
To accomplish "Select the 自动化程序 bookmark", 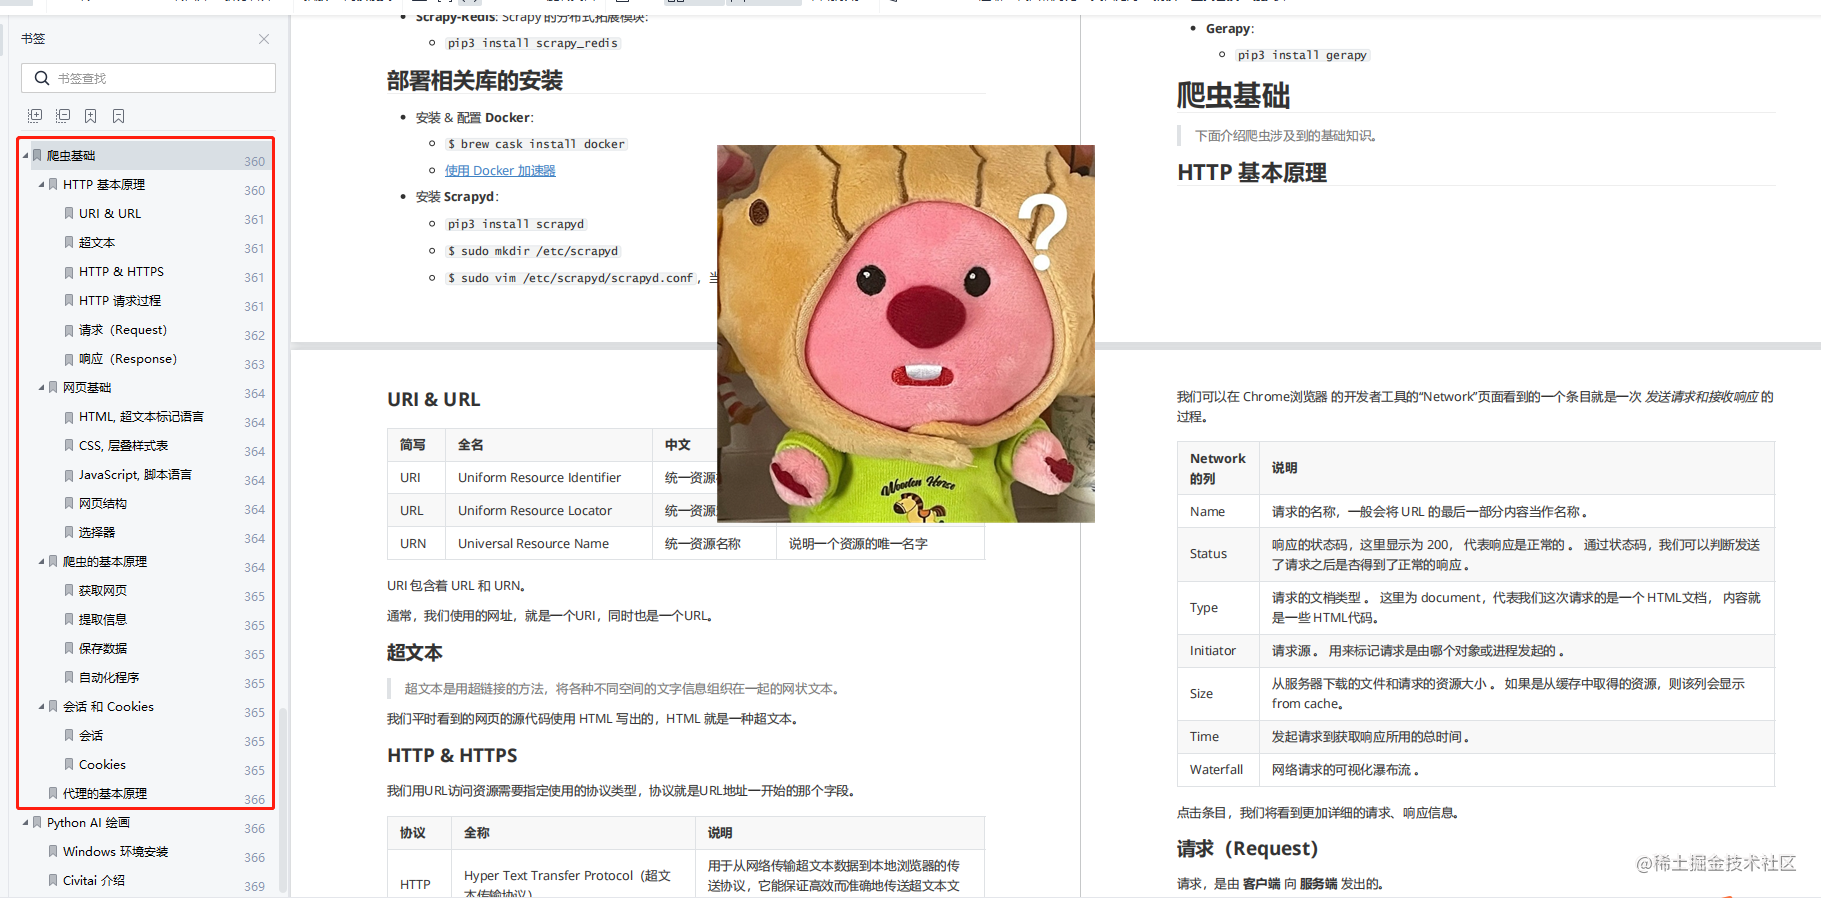I will point(109,677).
